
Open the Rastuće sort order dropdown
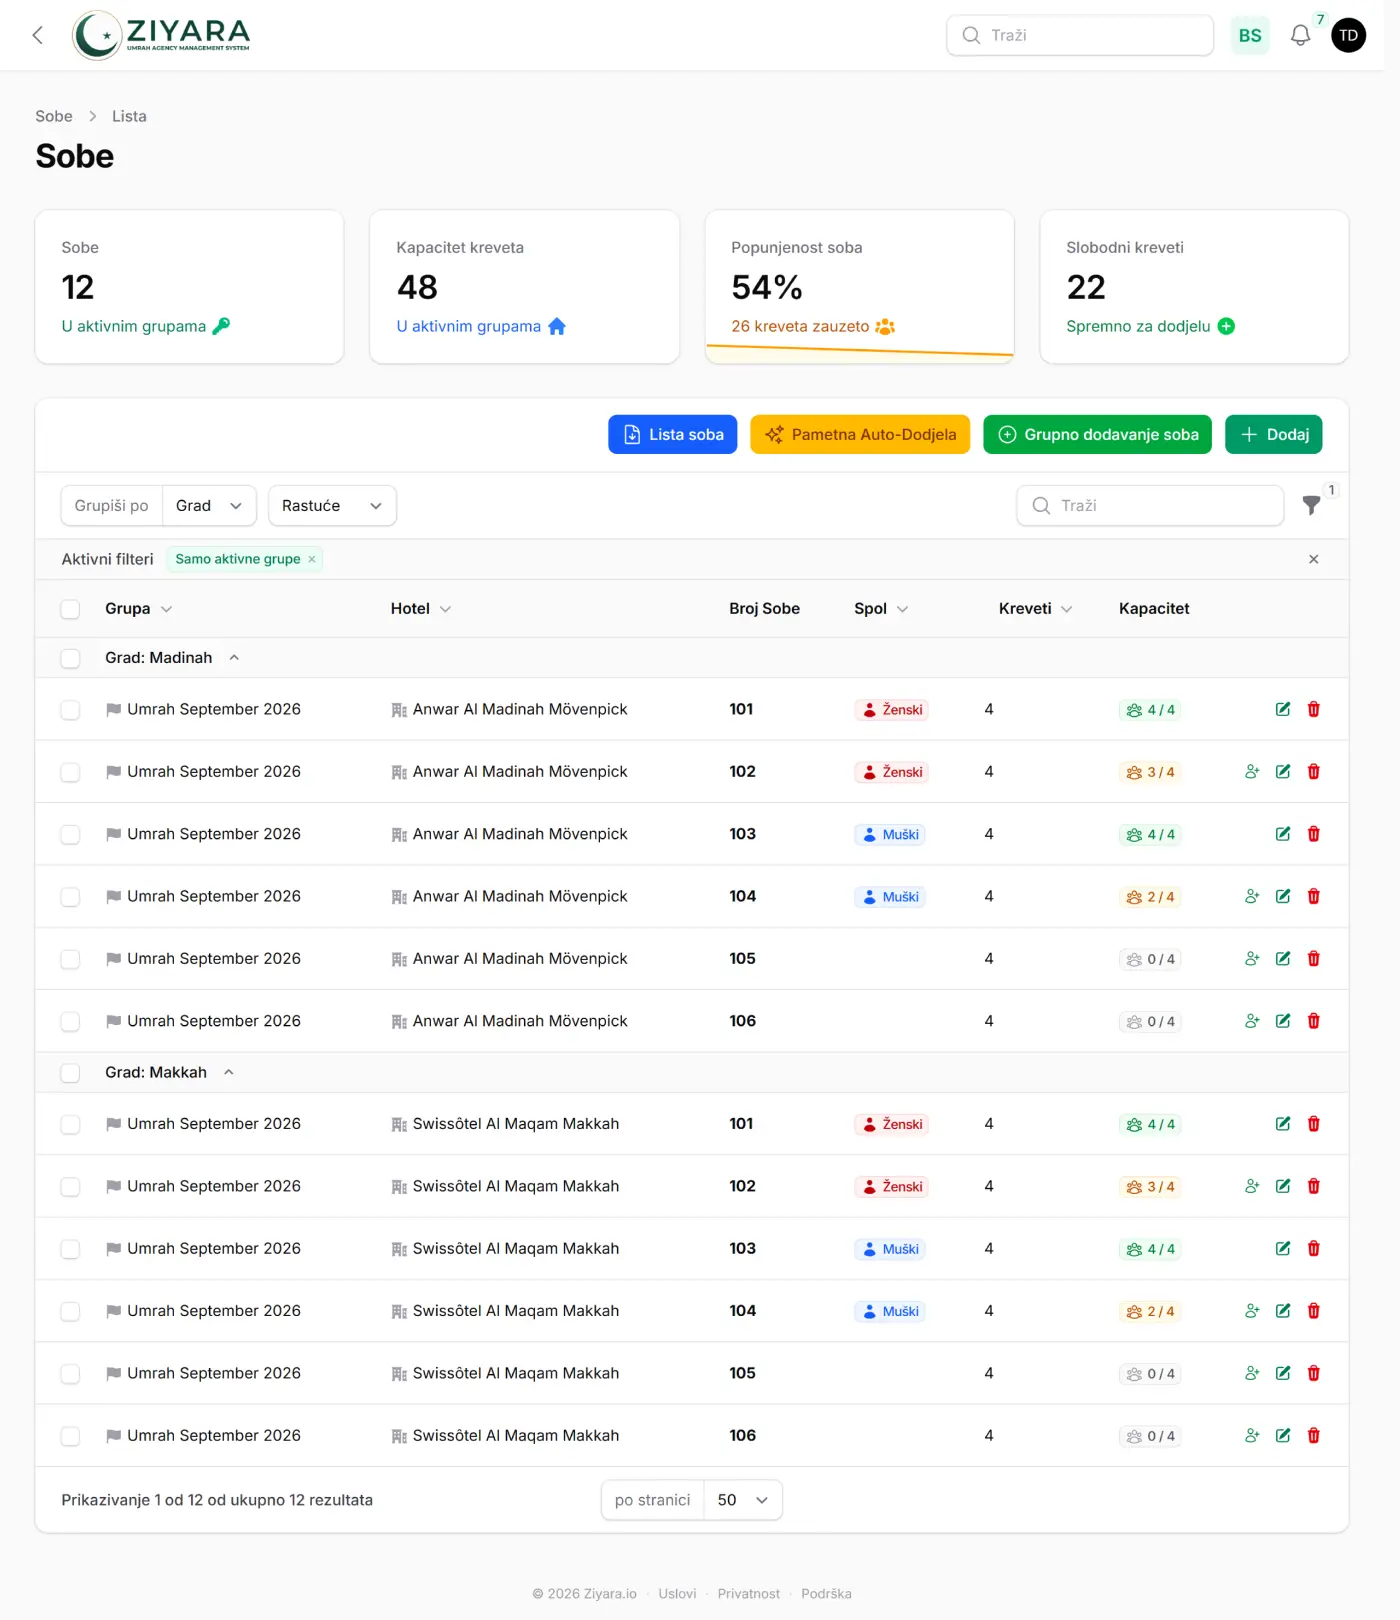pos(332,505)
